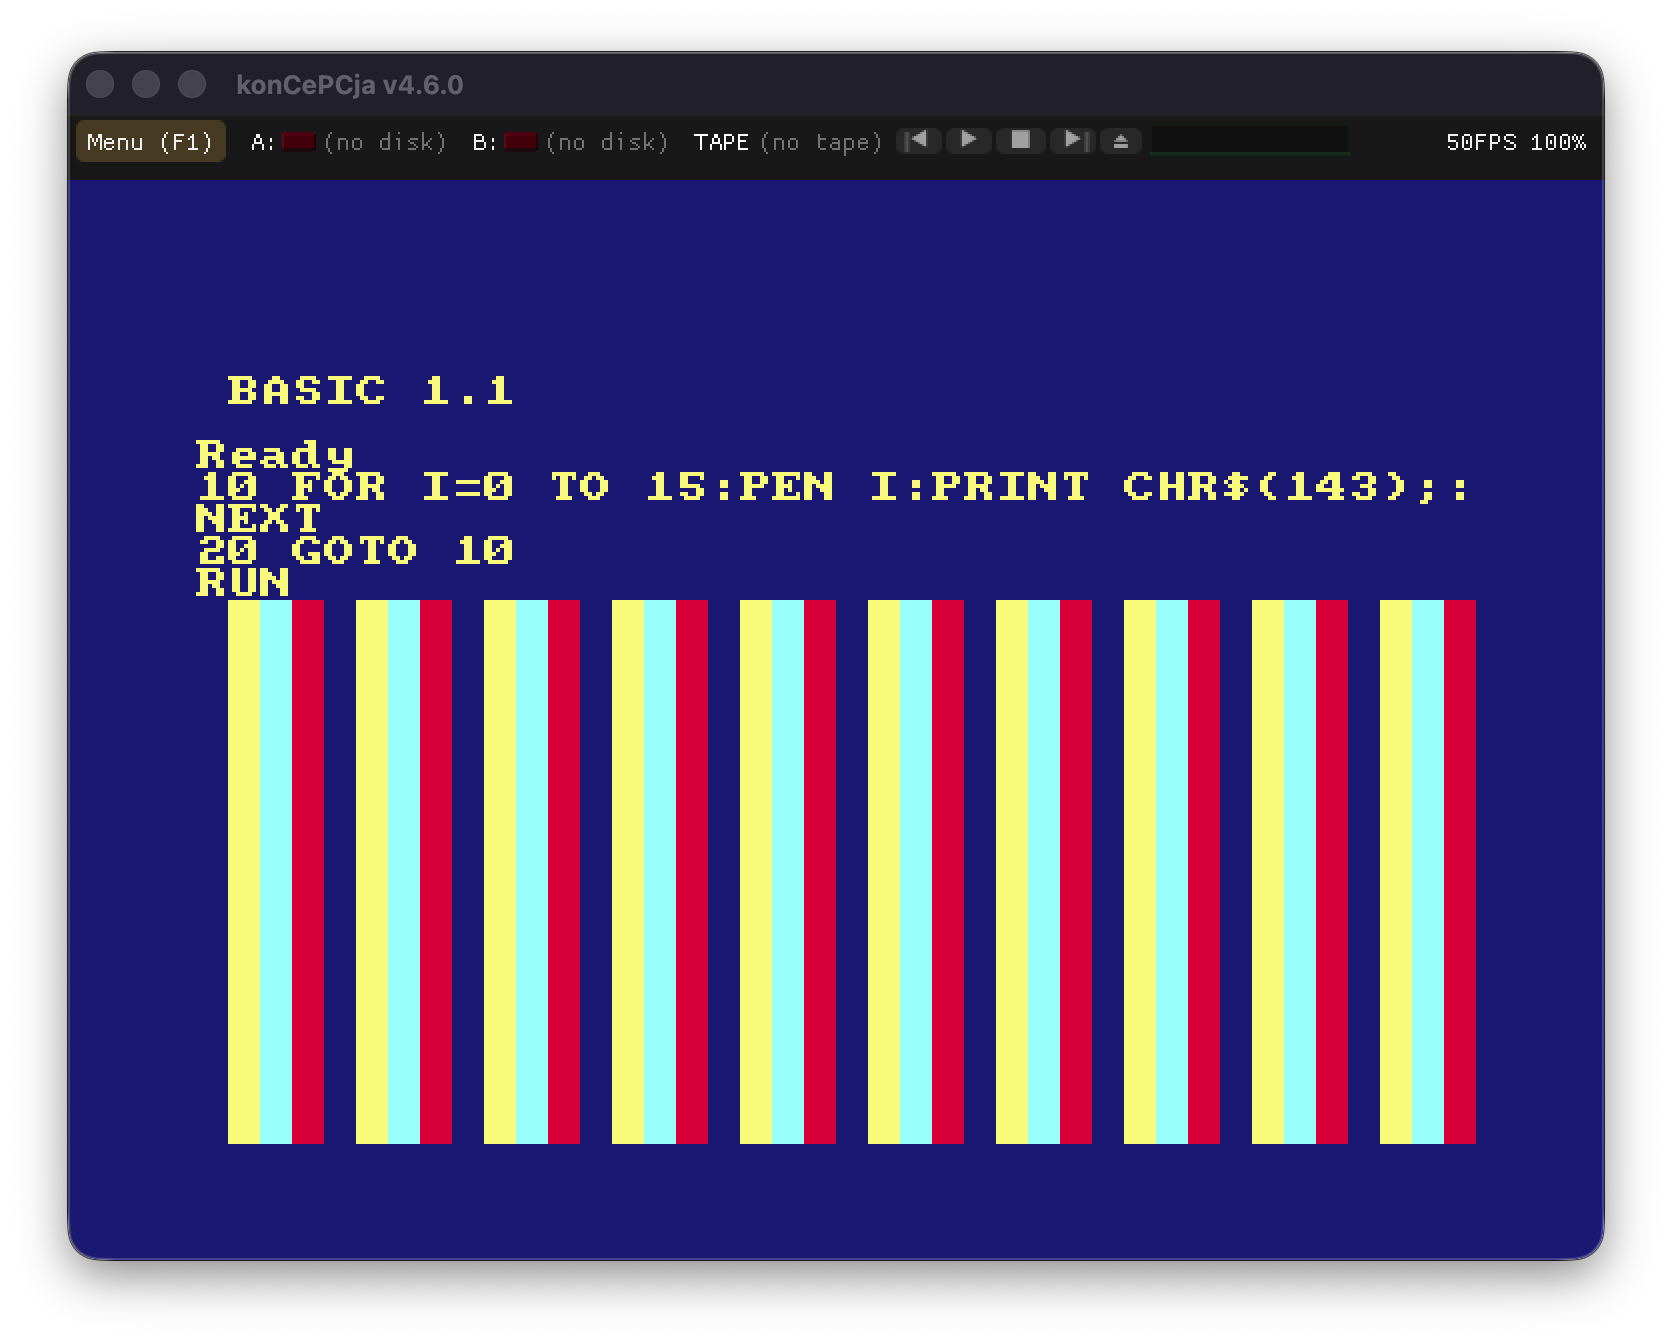Open the Menu (F1) button
This screenshot has height=1344, width=1672.
point(150,142)
